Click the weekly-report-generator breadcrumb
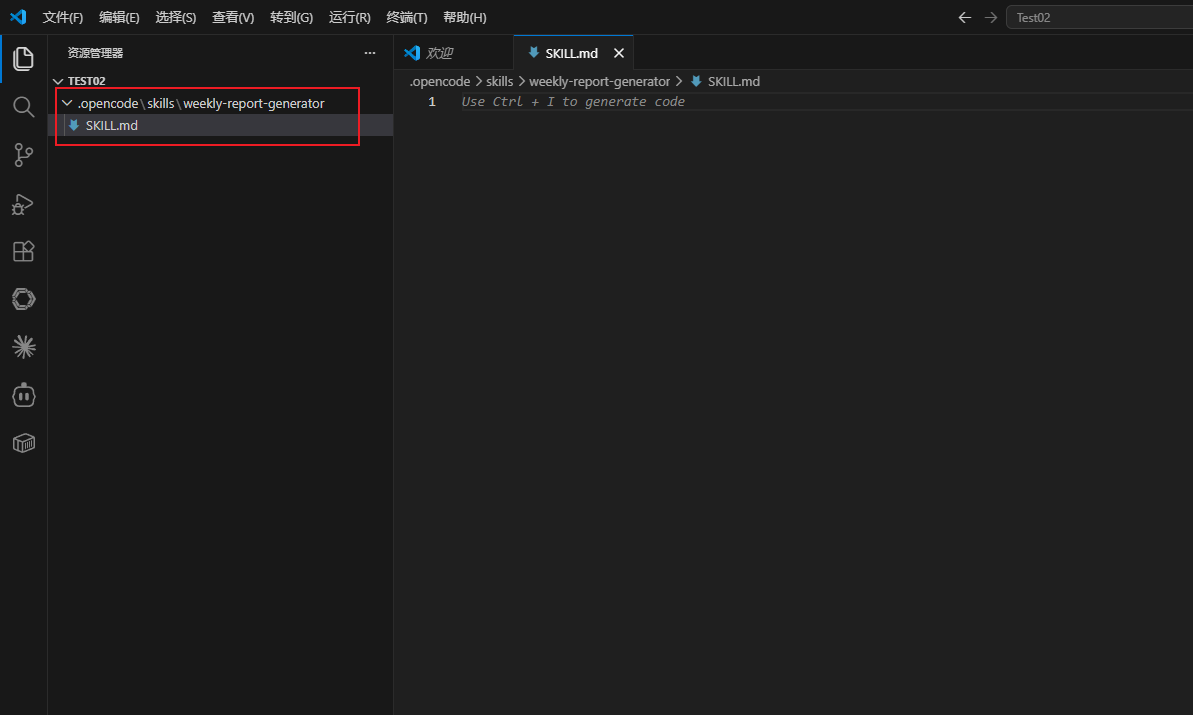This screenshot has width=1193, height=715. [x=600, y=81]
